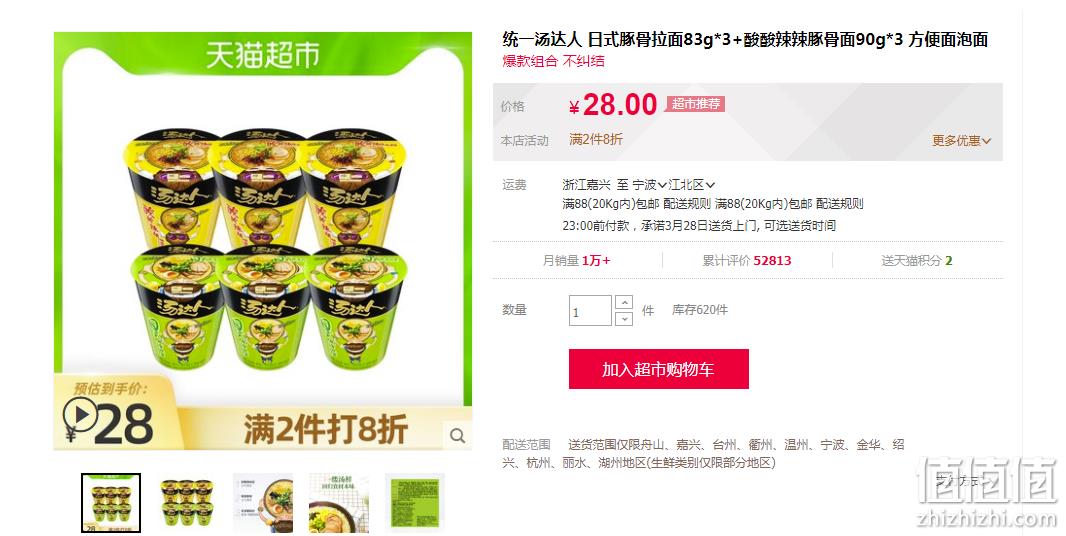Click the 天猫超市 logo banner
1066x536 pixels.
[262, 55]
